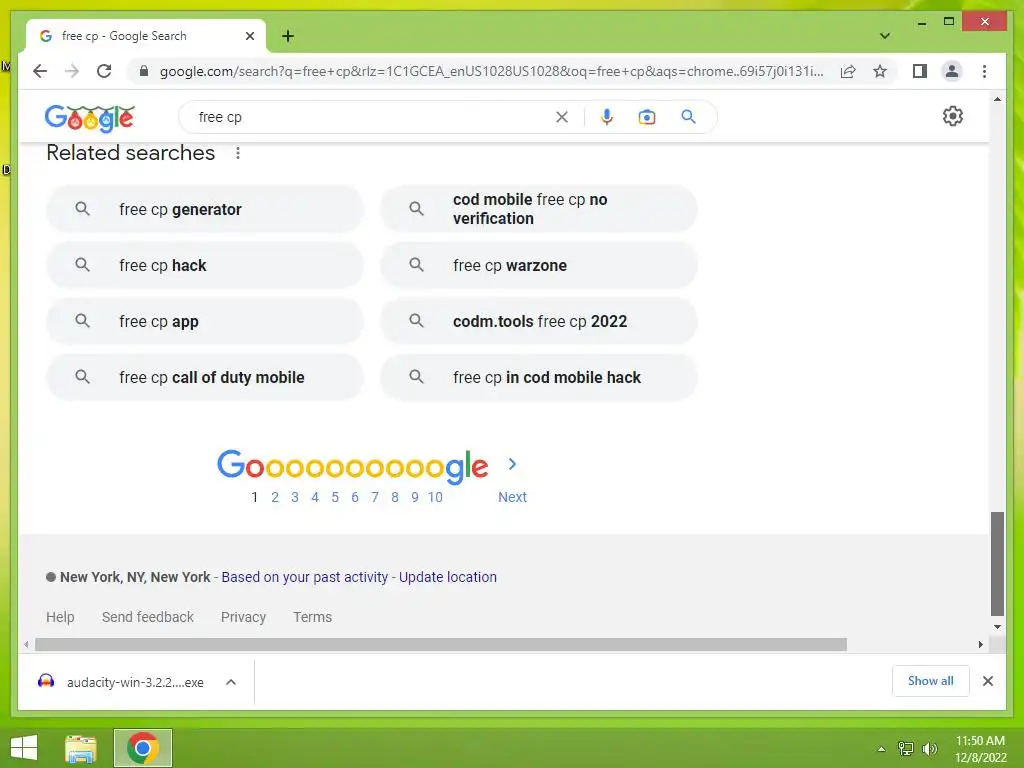
Task: Click scrollbar up arrow
Action: coord(997,99)
